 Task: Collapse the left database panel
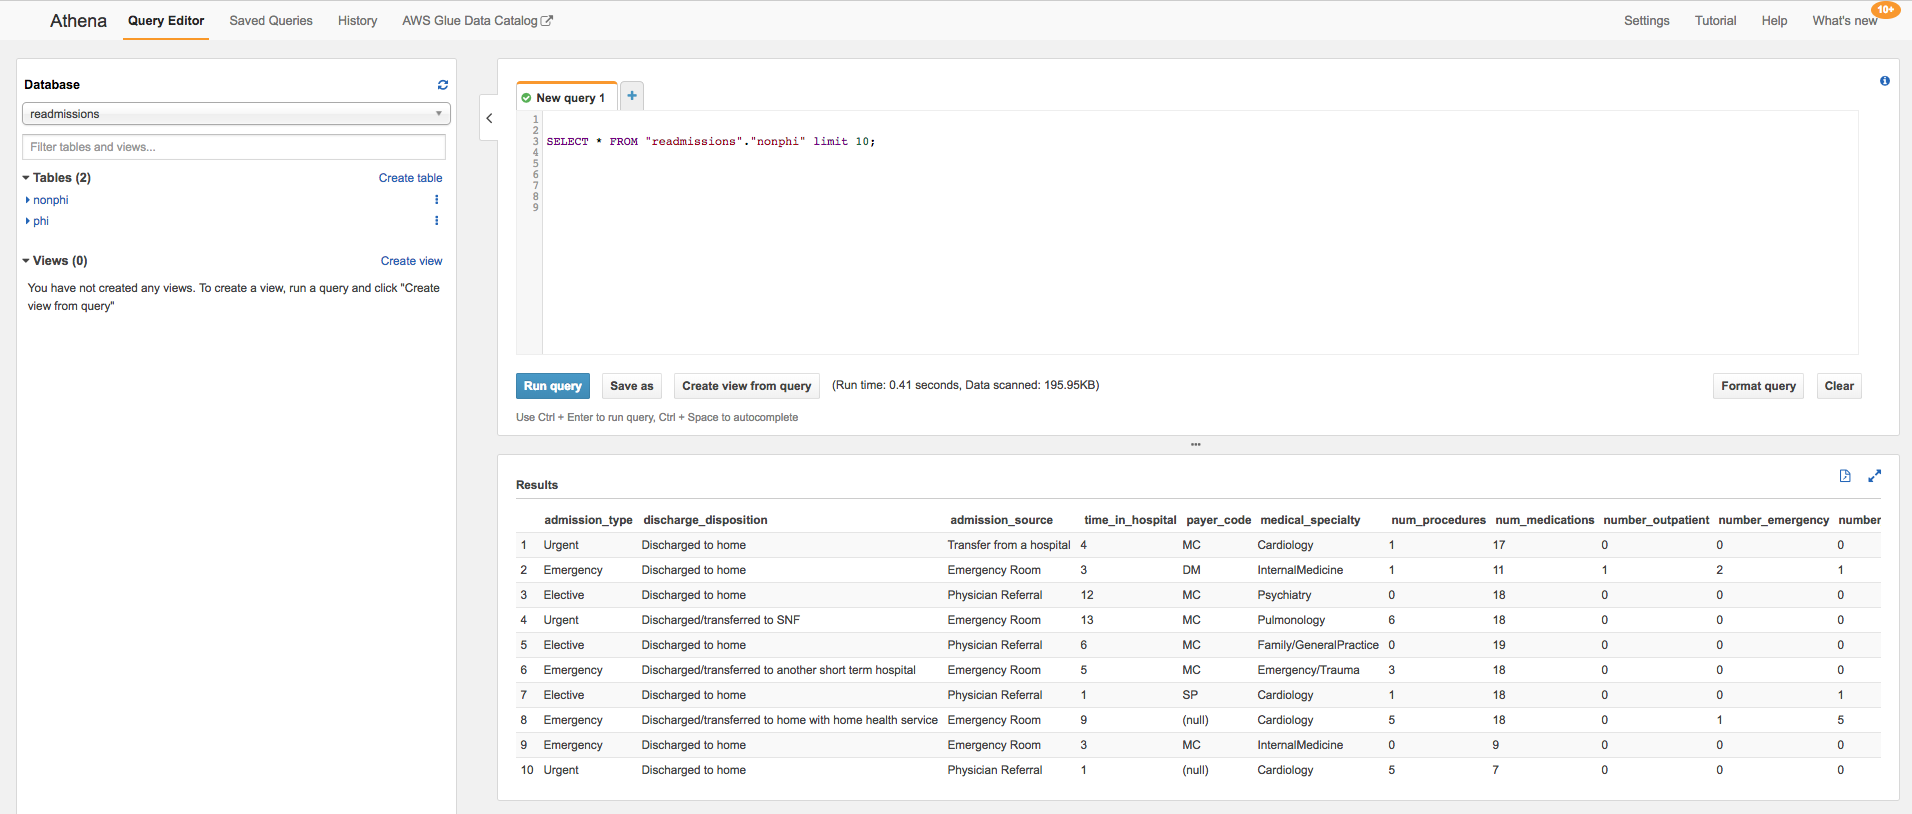pos(489,118)
